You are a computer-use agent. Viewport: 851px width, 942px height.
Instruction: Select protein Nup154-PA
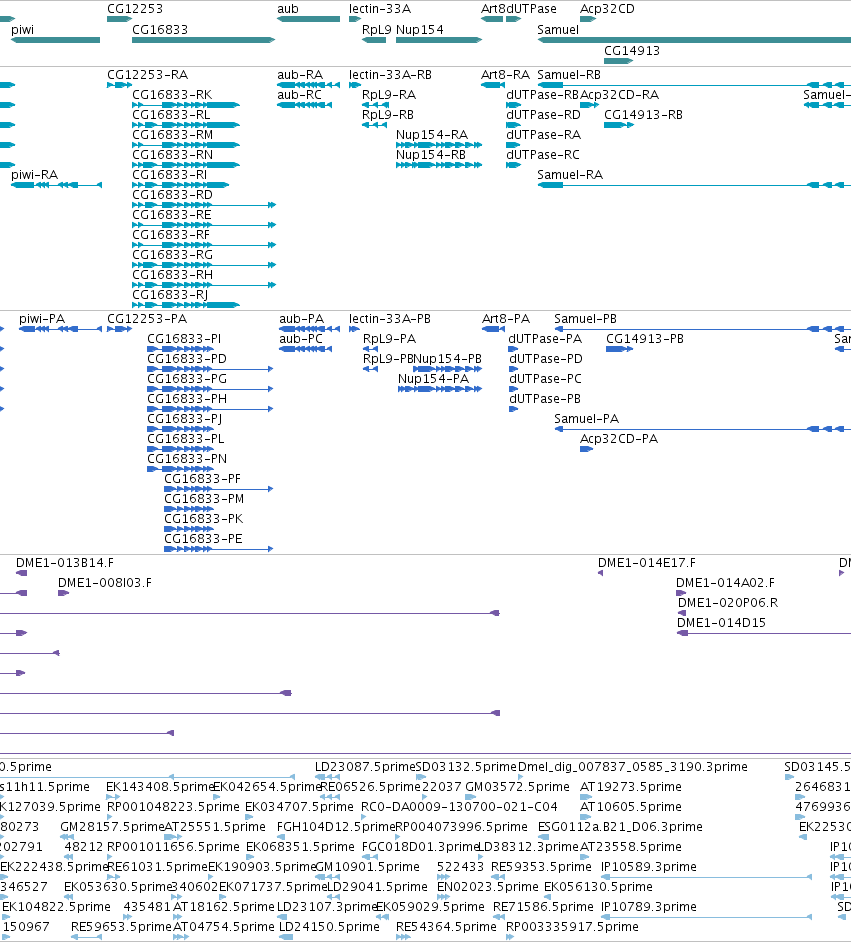click(433, 378)
